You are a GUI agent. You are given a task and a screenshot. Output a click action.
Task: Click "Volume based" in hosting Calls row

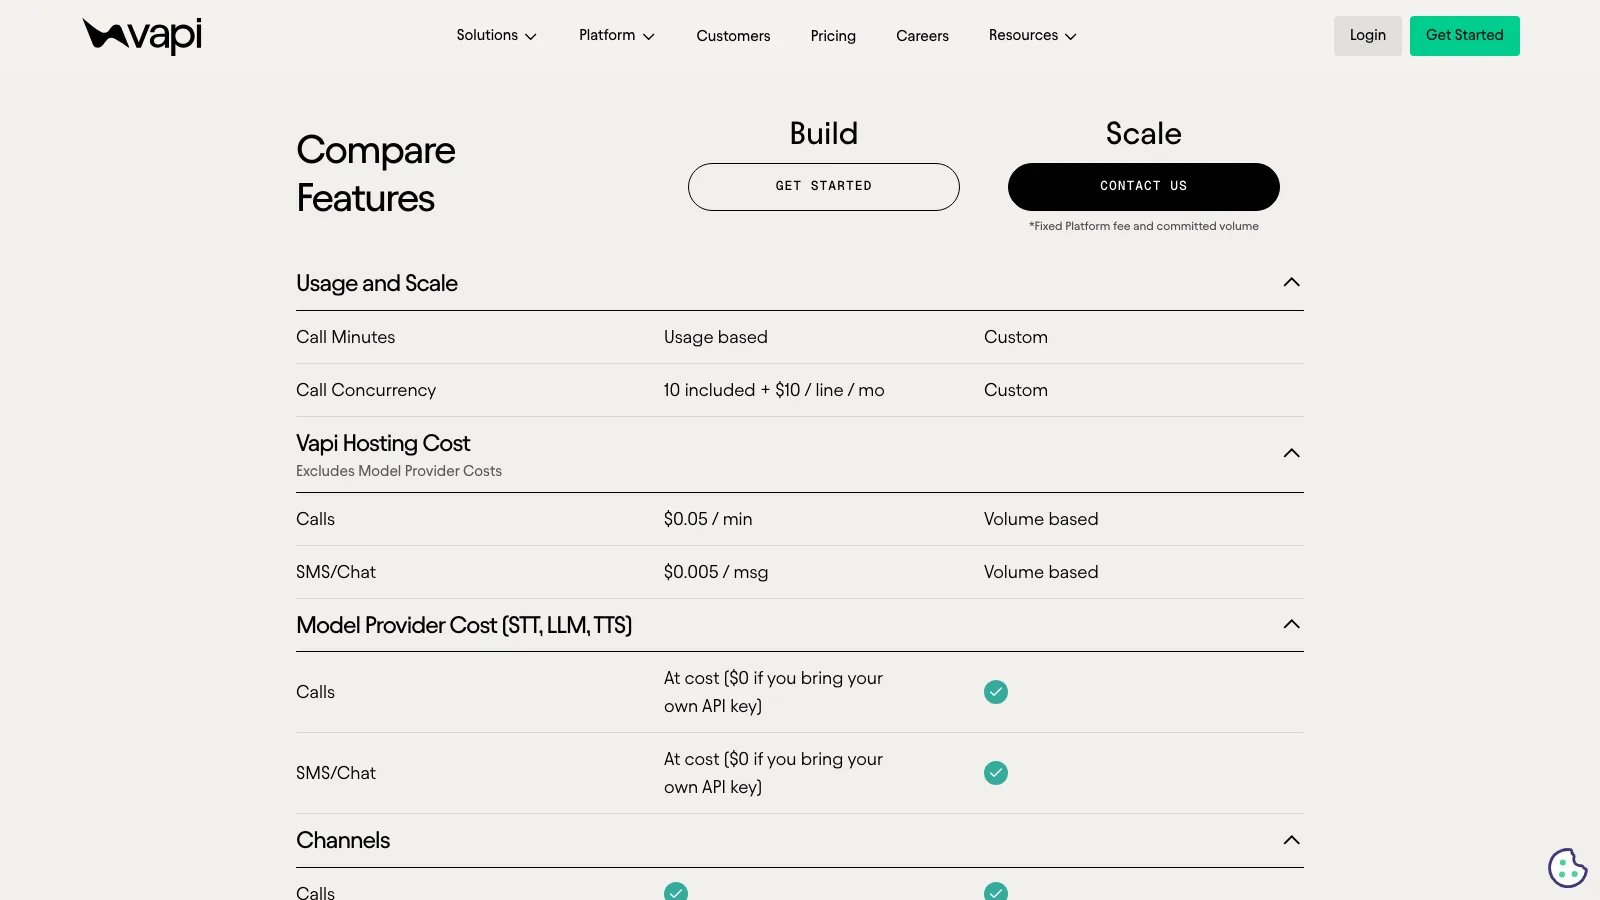click(1041, 519)
